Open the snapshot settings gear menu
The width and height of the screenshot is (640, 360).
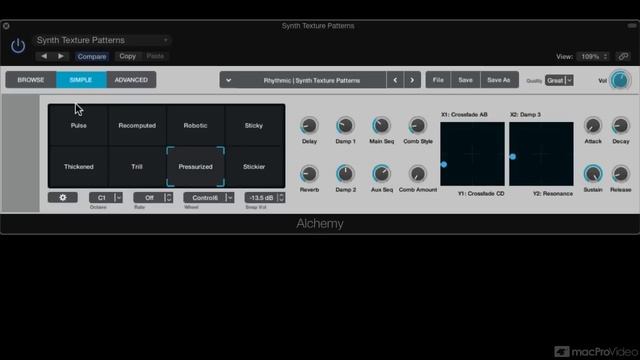click(62, 198)
